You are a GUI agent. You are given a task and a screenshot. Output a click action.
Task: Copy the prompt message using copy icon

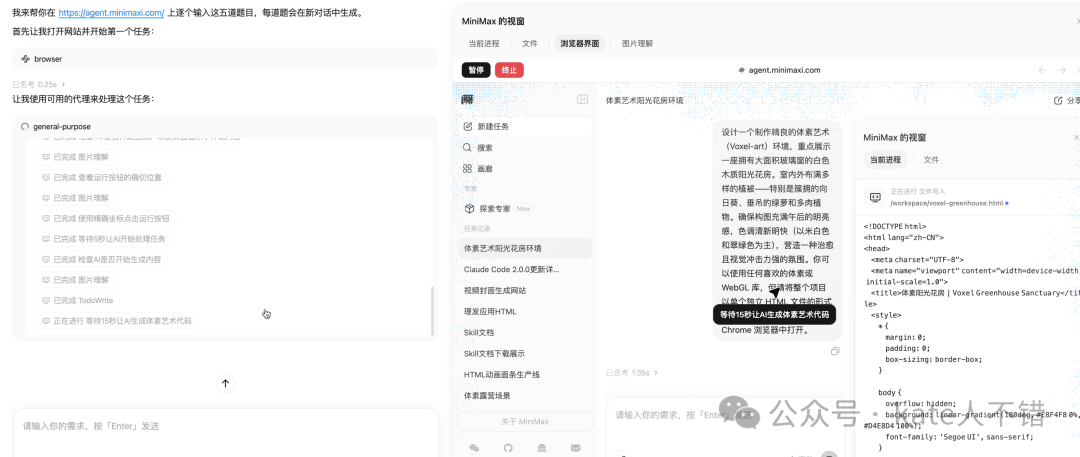coord(835,351)
